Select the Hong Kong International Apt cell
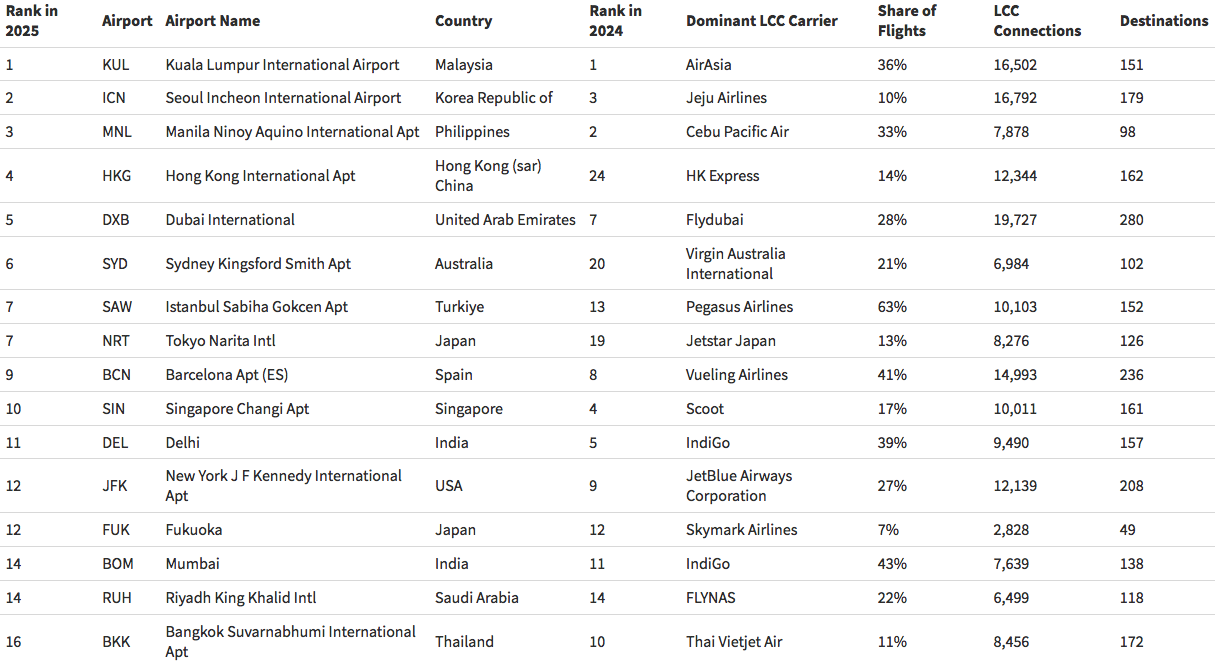This screenshot has width=1221, height=665. [x=260, y=176]
